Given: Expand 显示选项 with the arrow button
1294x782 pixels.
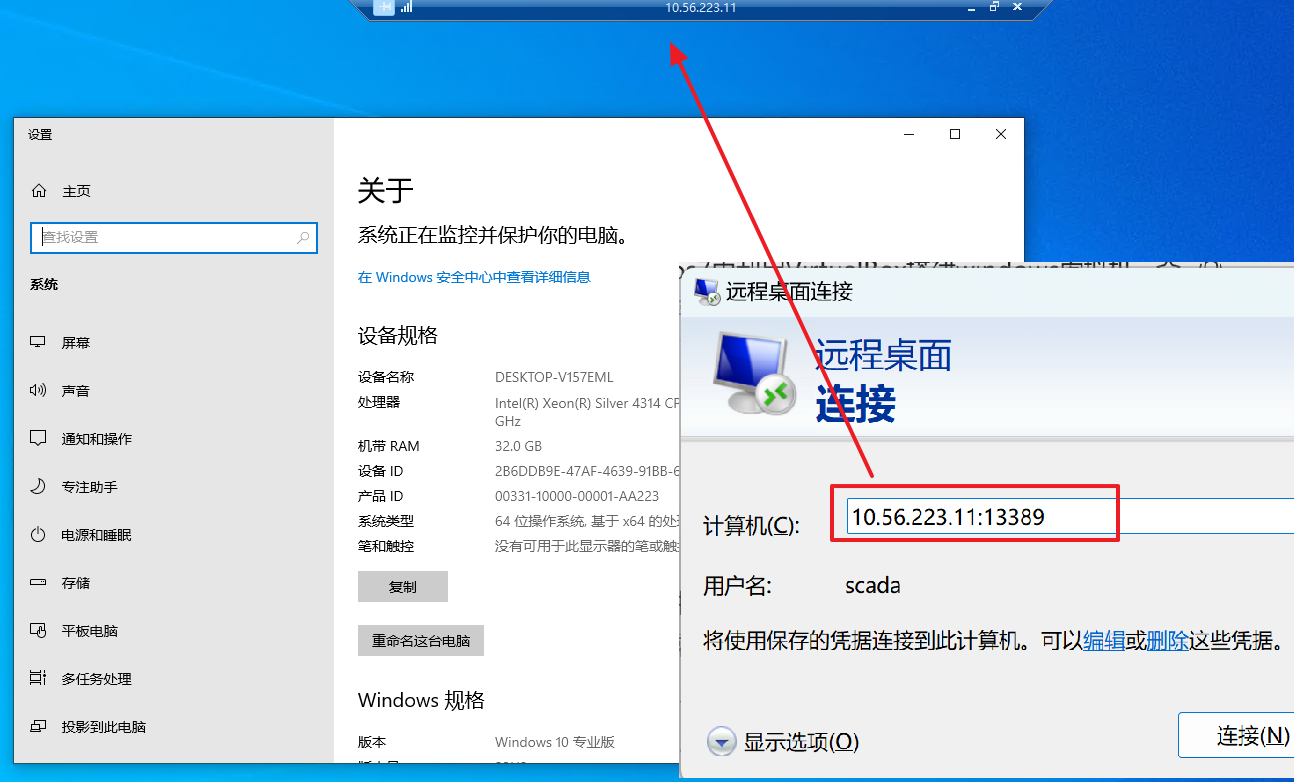Looking at the screenshot, I should click(722, 742).
